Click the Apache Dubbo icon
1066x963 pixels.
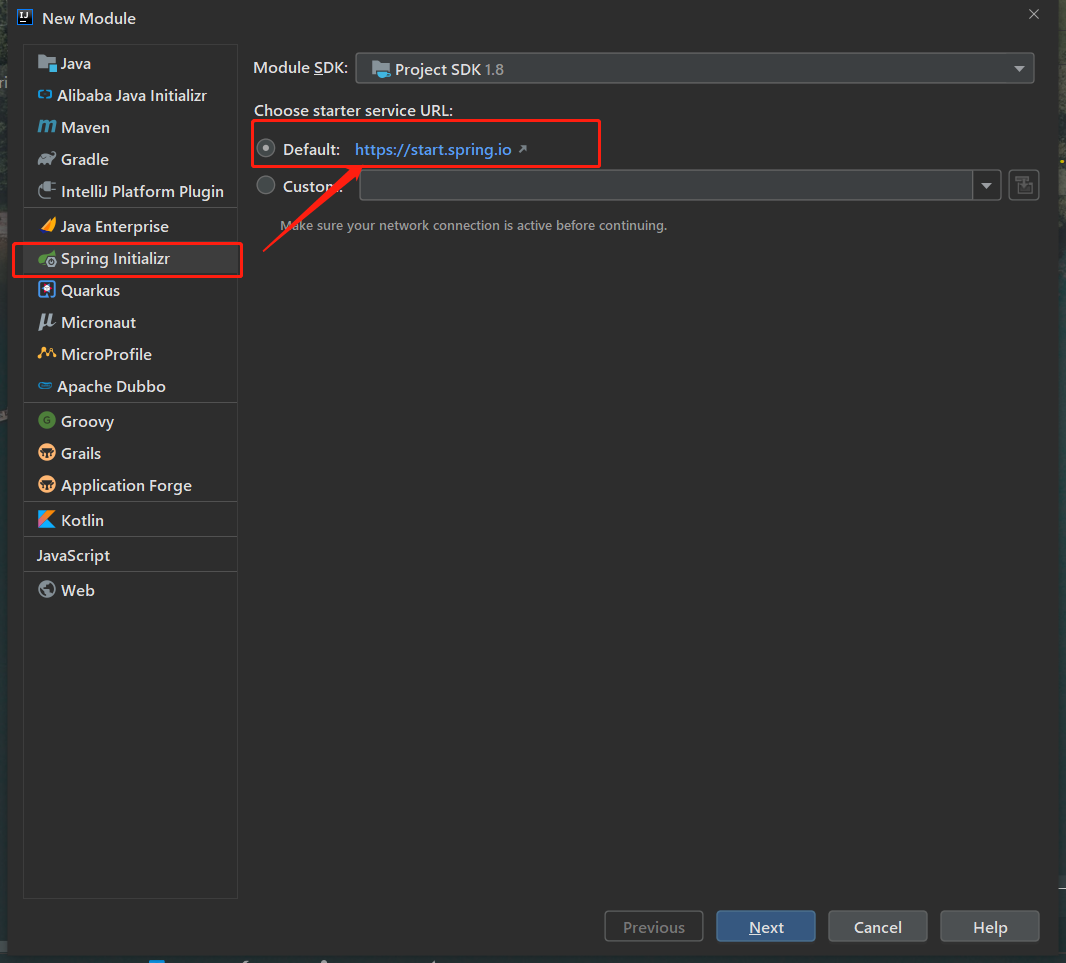tap(45, 386)
